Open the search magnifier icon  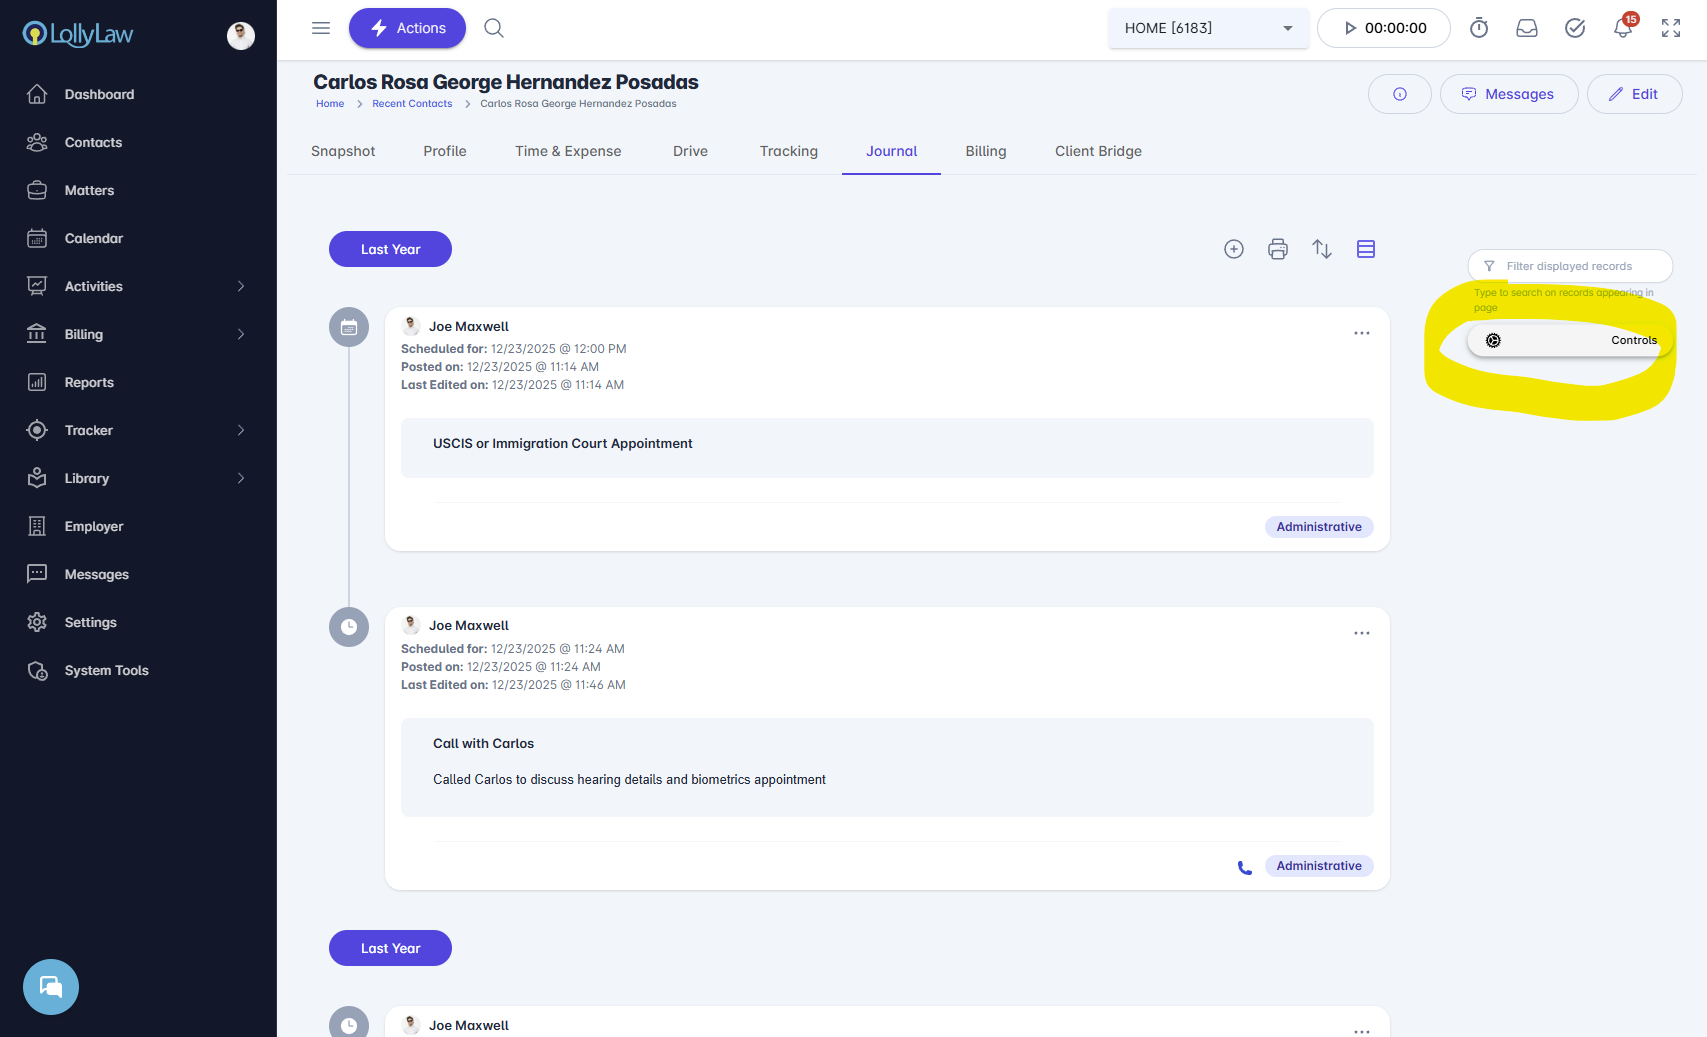pos(494,28)
